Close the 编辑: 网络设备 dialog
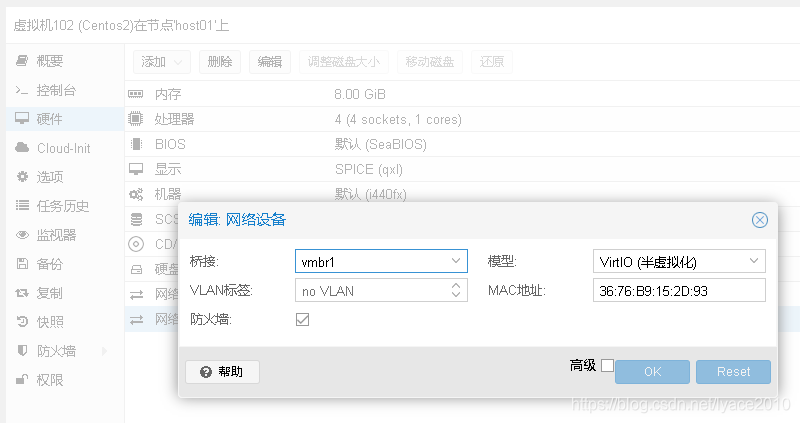This screenshot has height=423, width=800. (x=760, y=220)
